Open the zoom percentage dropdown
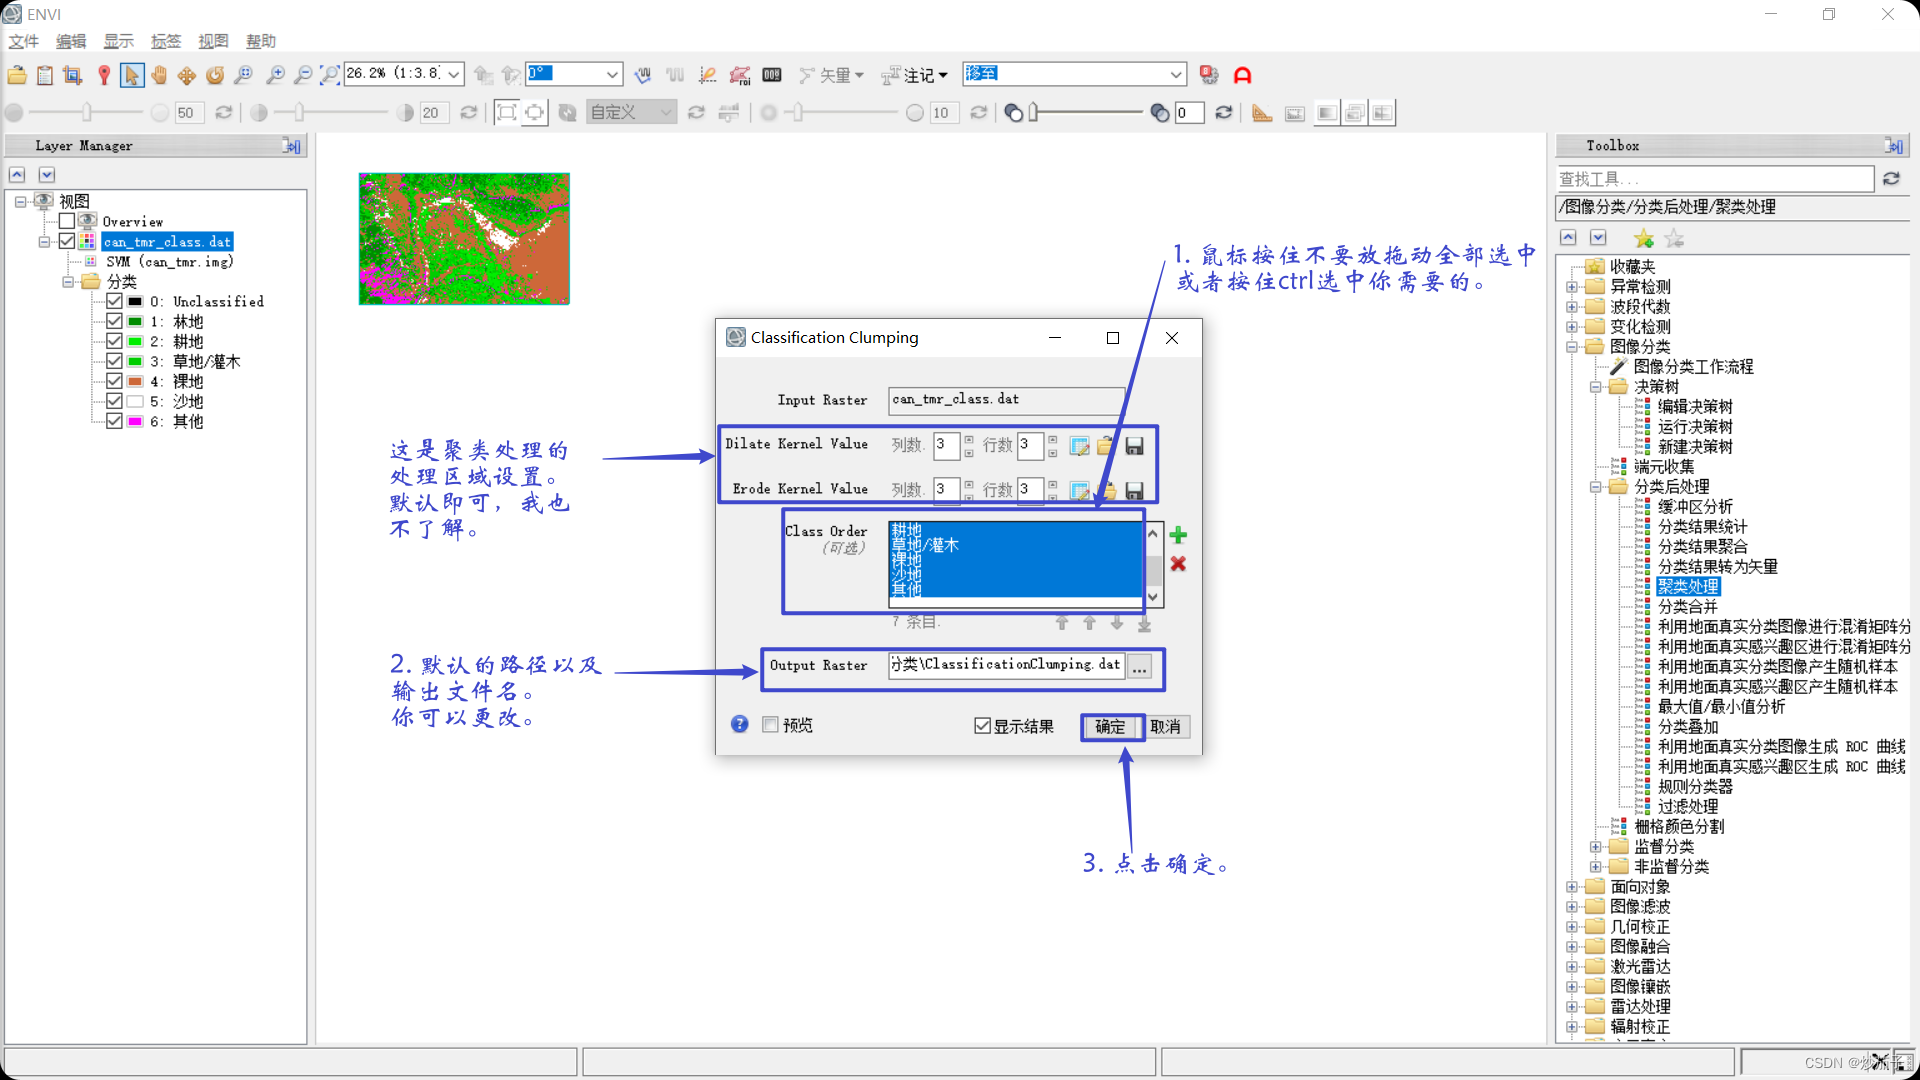The height and width of the screenshot is (1080, 1920). point(453,74)
